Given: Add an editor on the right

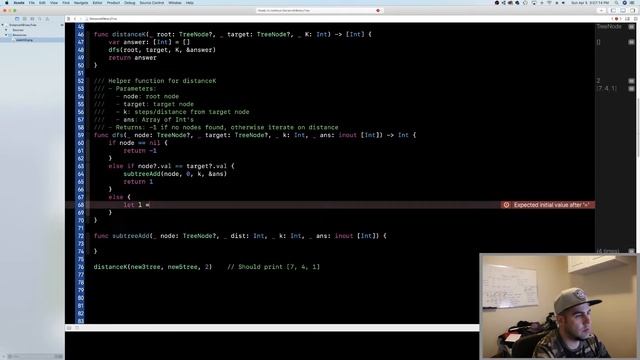Looking at the screenshot, I should click(x=635, y=19).
